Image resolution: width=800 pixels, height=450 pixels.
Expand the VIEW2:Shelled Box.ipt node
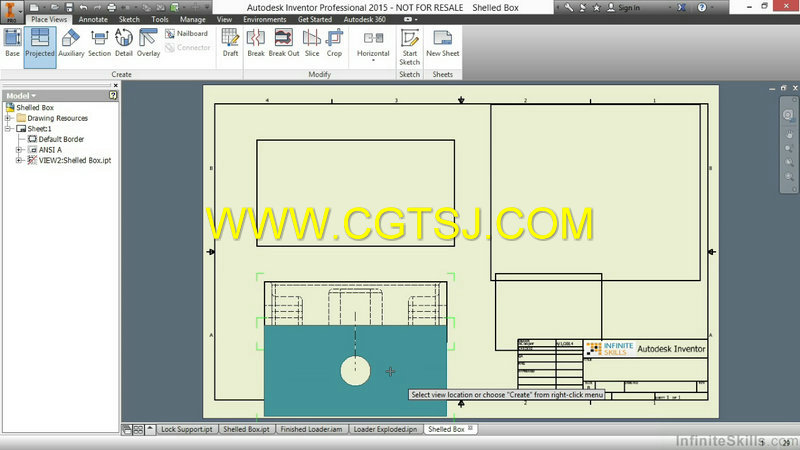[19, 160]
